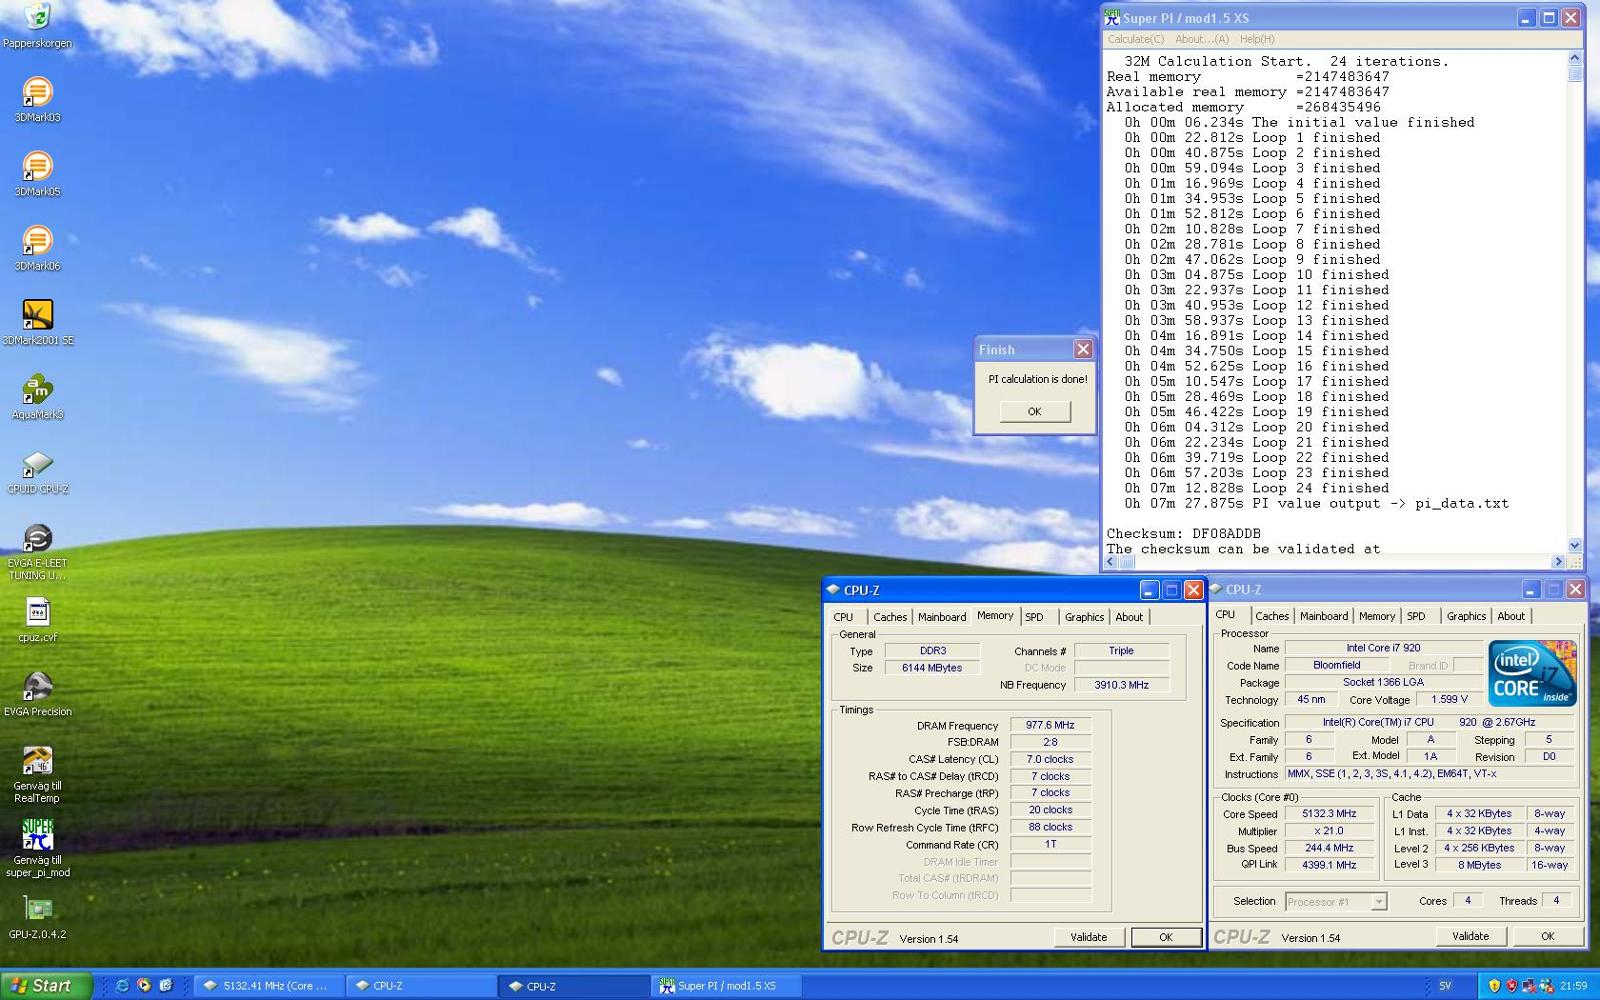Click the Intel Core i7 logo in CPU-Z

(1532, 673)
